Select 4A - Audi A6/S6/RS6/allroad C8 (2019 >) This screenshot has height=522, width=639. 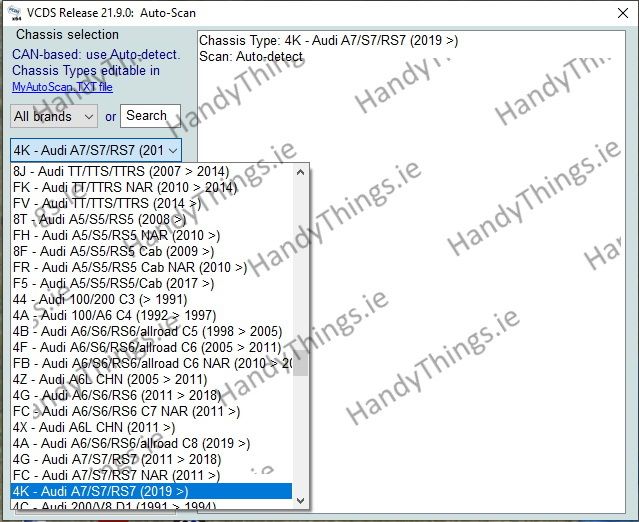[152, 443]
